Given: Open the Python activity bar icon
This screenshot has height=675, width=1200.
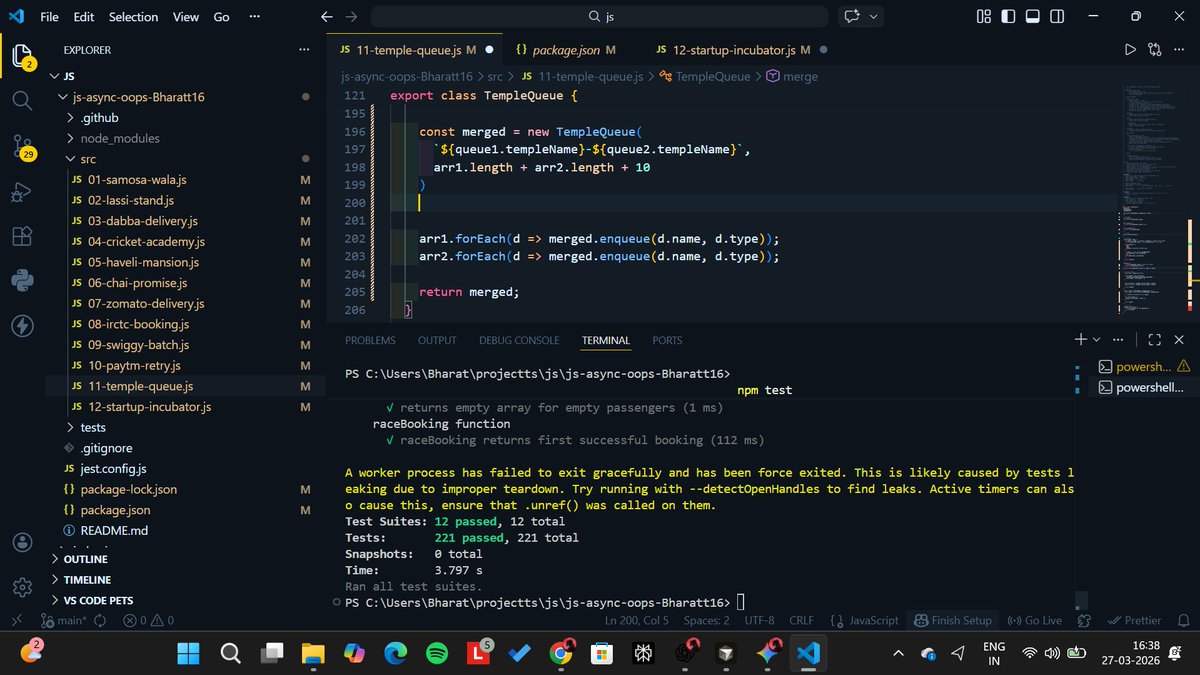Looking at the screenshot, I should pyautogui.click(x=22, y=281).
